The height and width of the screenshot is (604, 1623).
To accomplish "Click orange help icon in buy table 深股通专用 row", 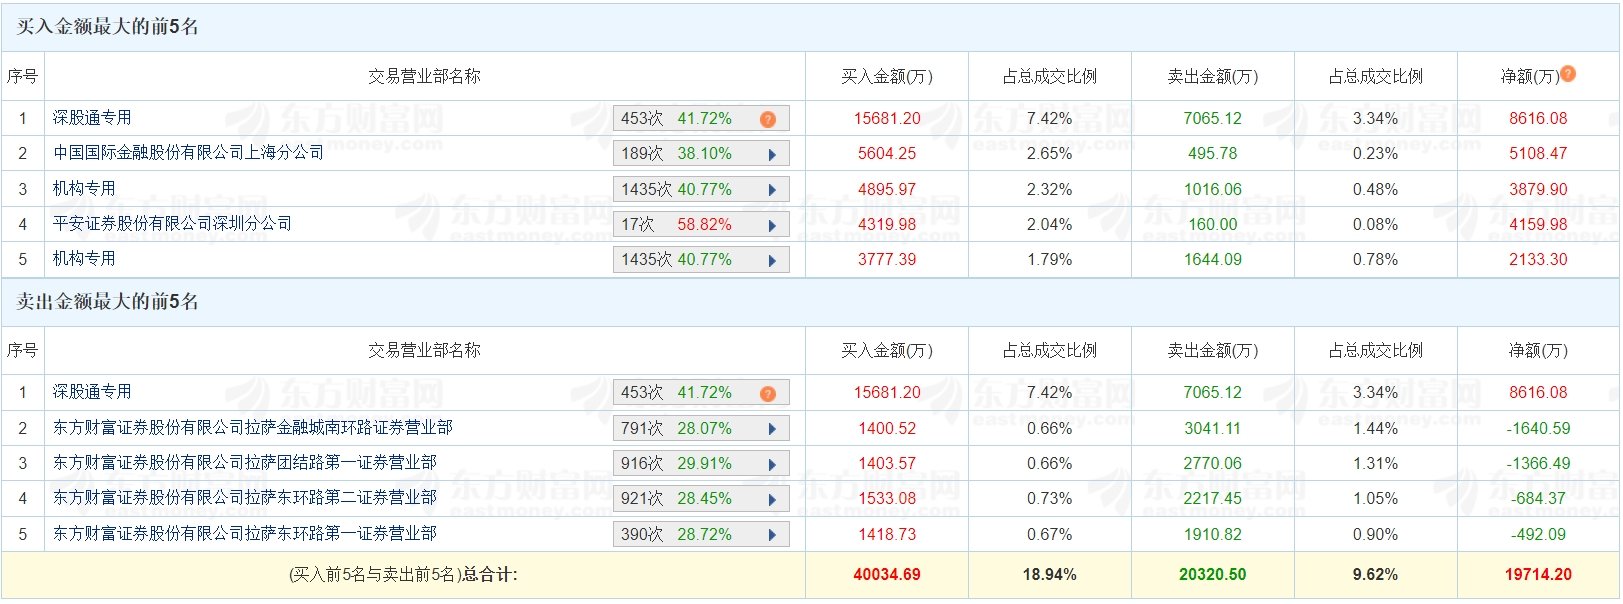I will pyautogui.click(x=767, y=119).
